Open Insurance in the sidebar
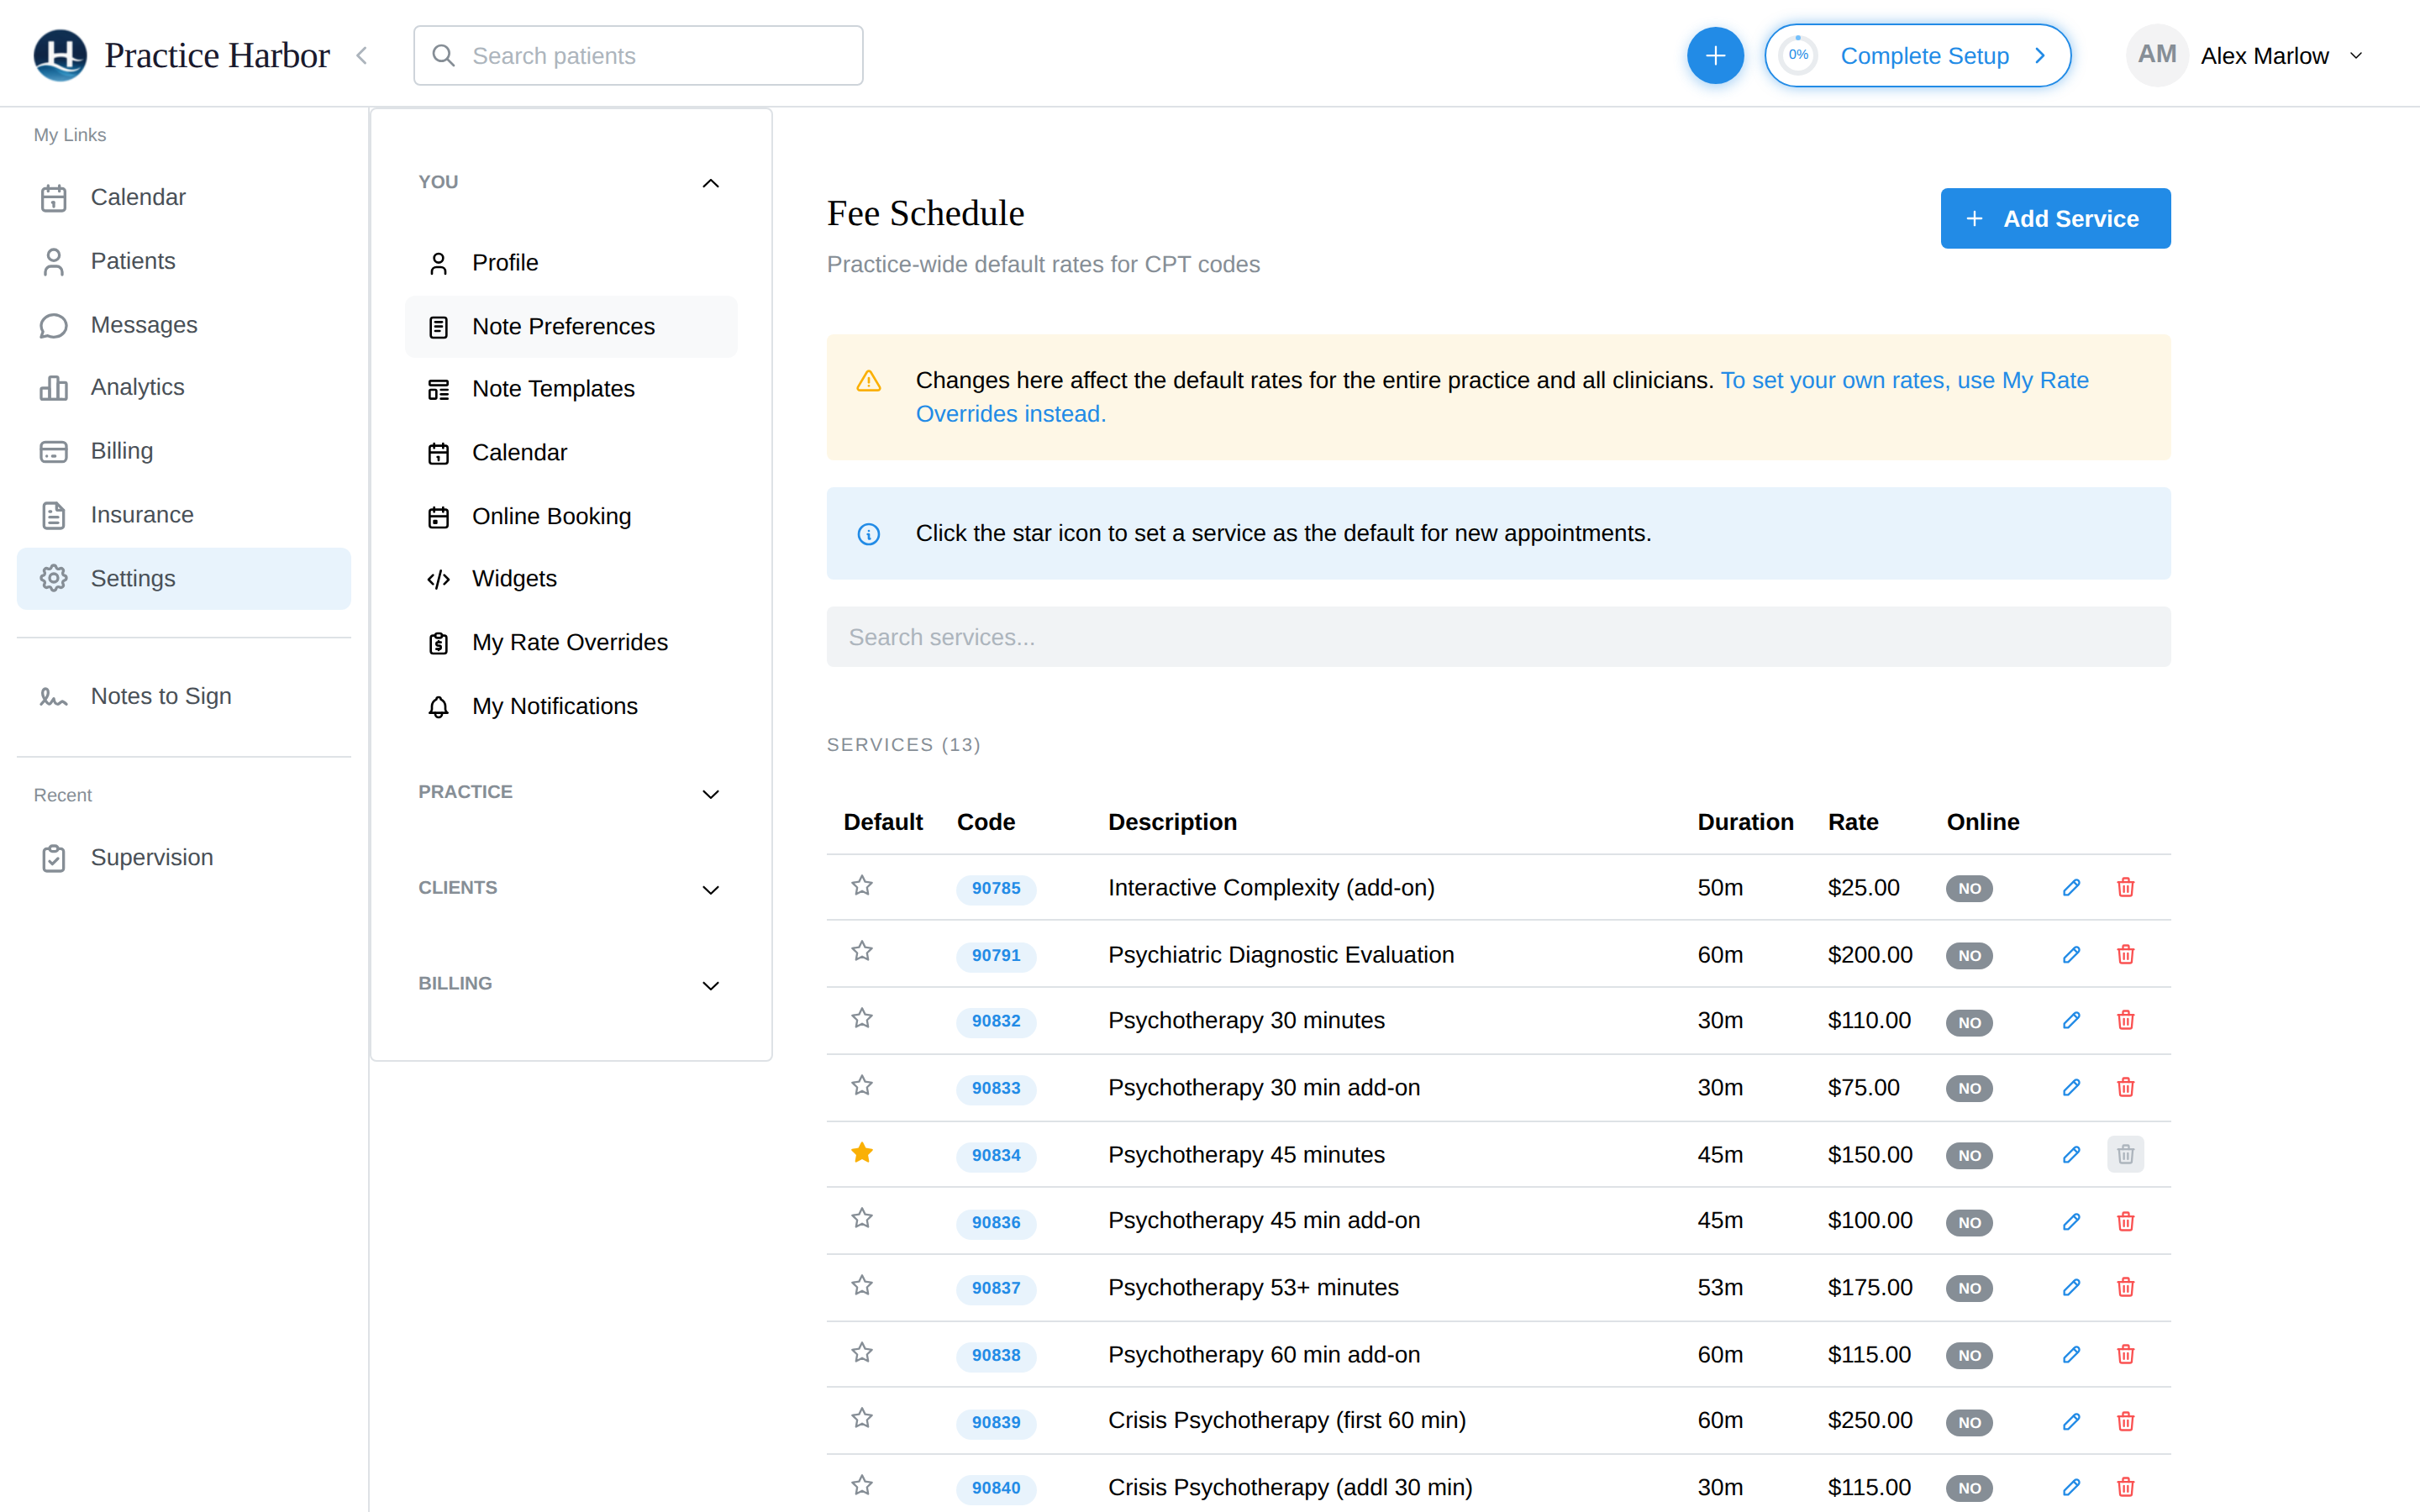The width and height of the screenshot is (2420, 1512). coord(184,515)
